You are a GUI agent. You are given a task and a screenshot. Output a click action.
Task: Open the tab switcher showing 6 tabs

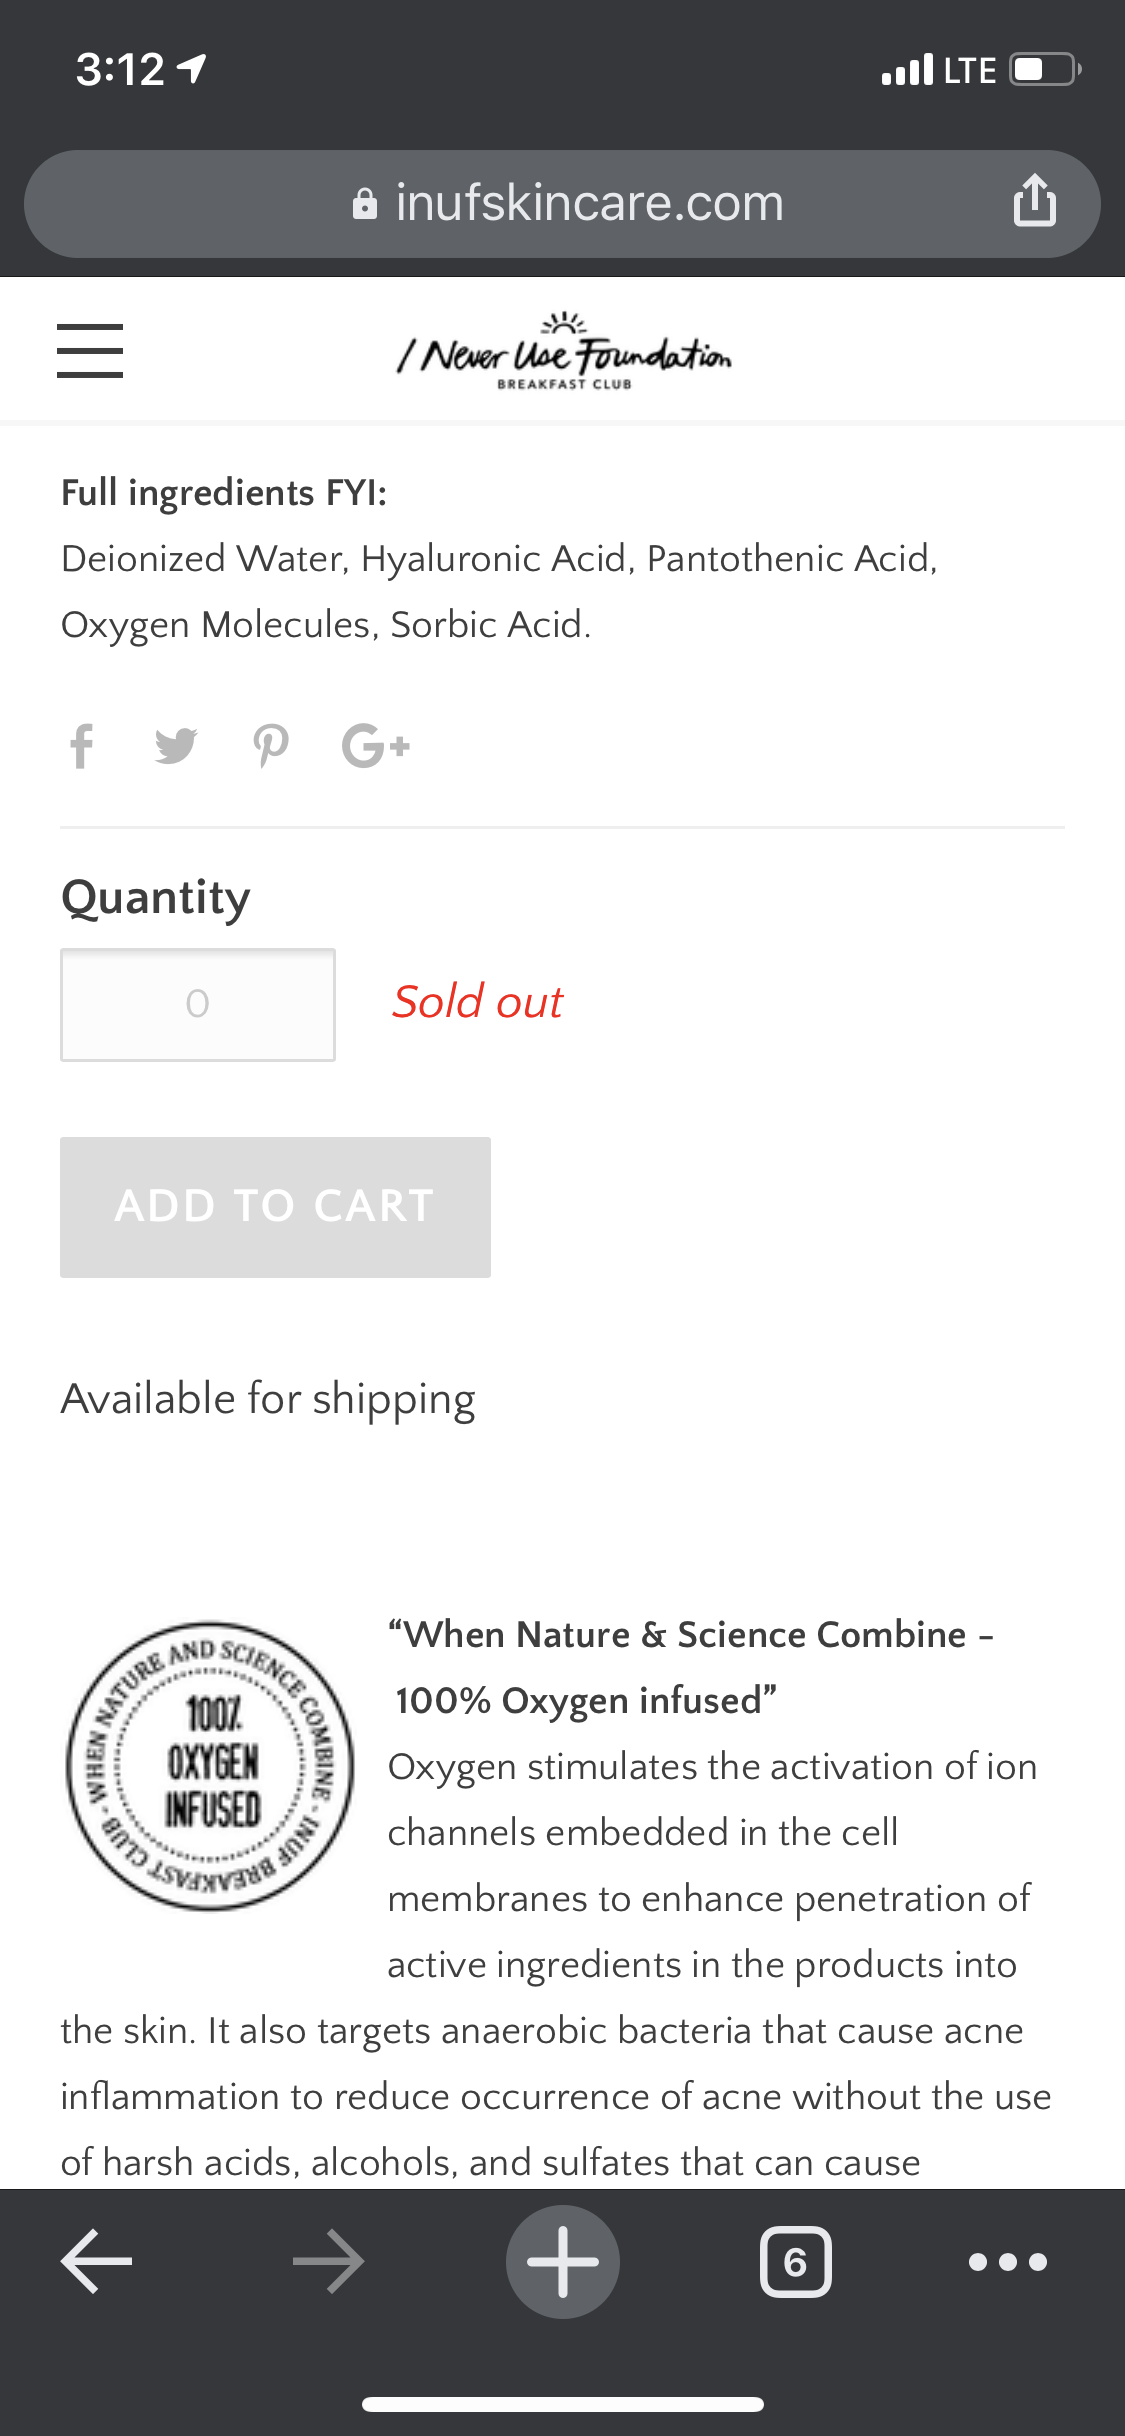(796, 2261)
